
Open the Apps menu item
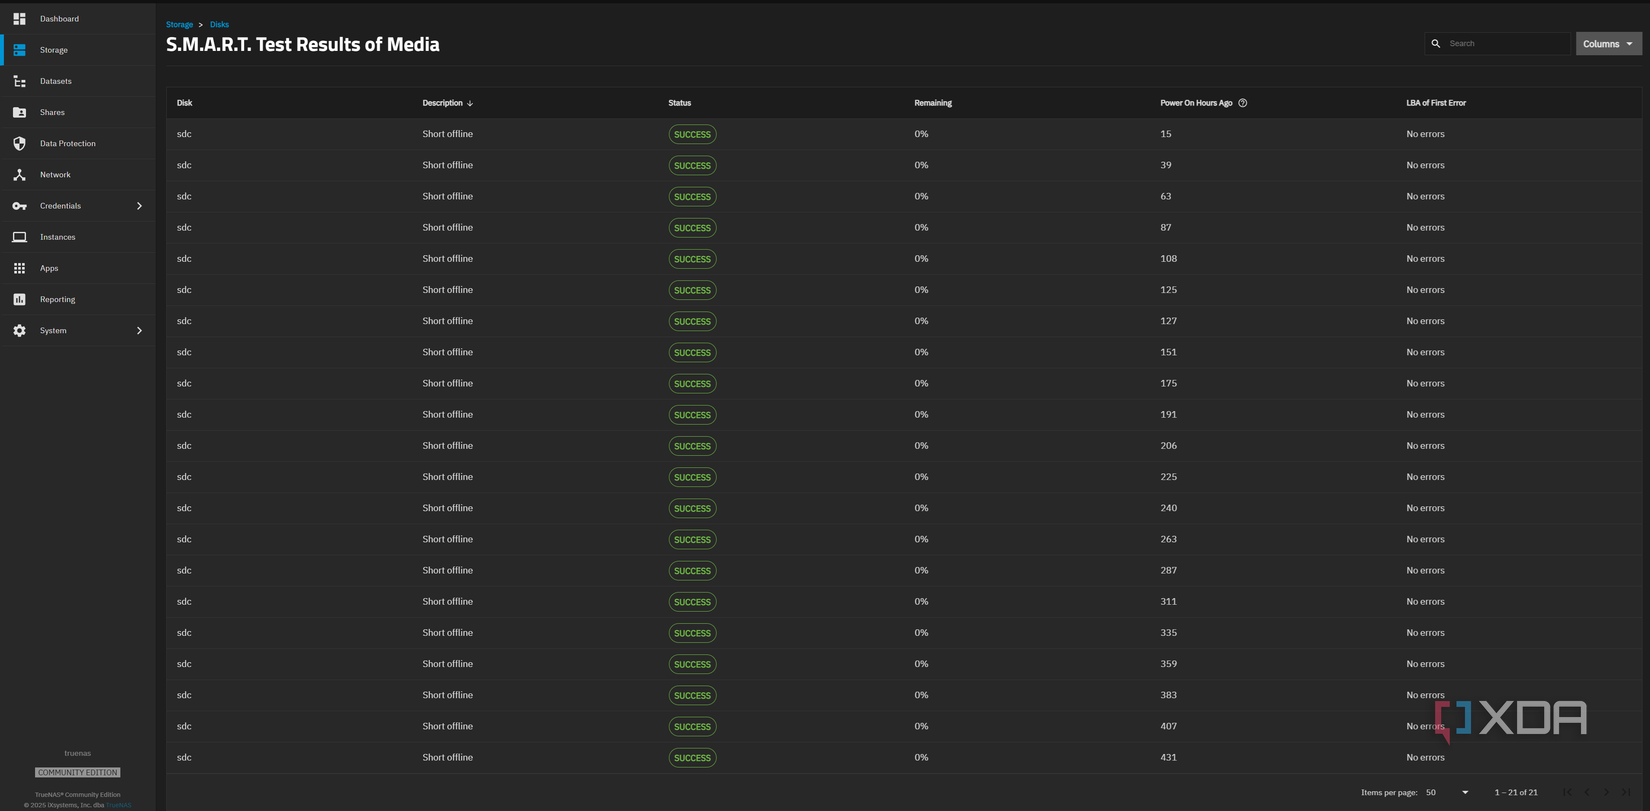point(78,268)
